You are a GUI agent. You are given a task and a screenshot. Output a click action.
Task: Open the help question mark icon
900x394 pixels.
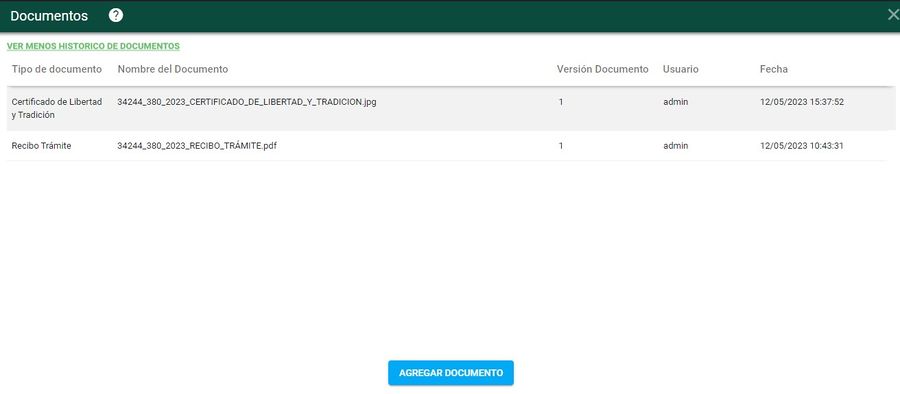tap(116, 16)
